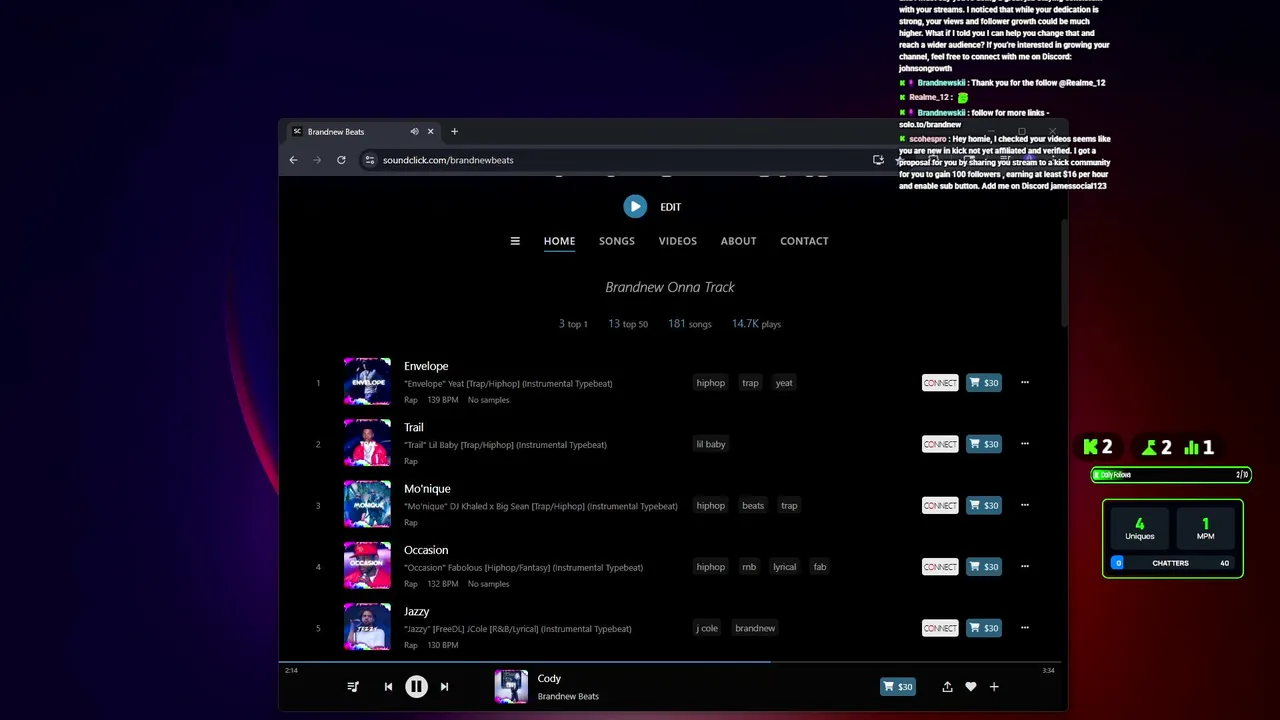Buy Occasion with the $30 cart button
Screen dimensions: 1280x720
coord(984,567)
